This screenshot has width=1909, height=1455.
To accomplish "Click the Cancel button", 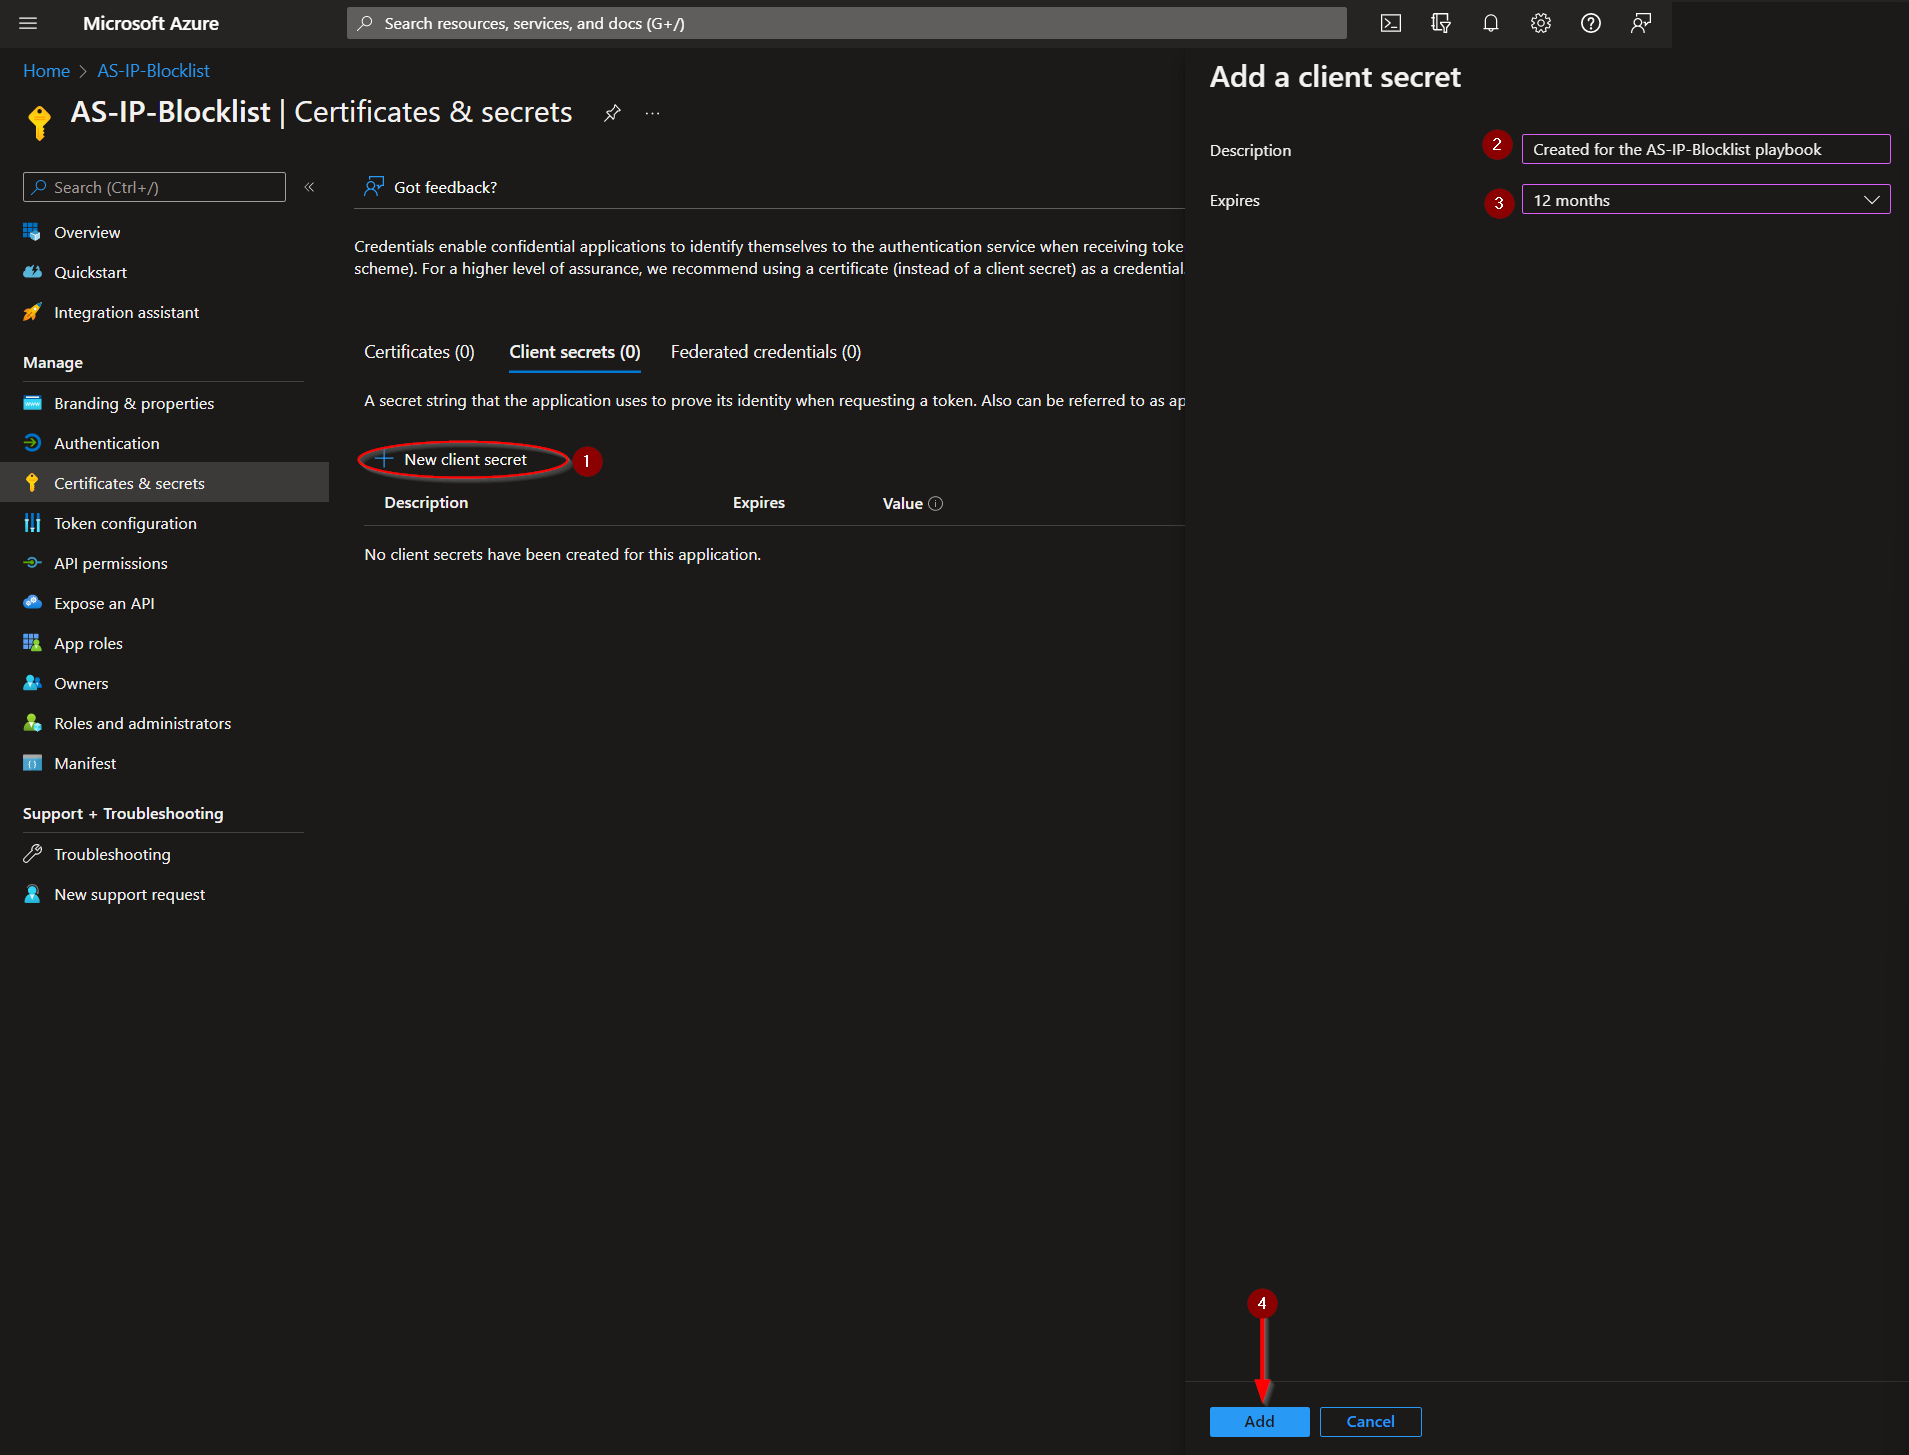I will click(x=1370, y=1421).
